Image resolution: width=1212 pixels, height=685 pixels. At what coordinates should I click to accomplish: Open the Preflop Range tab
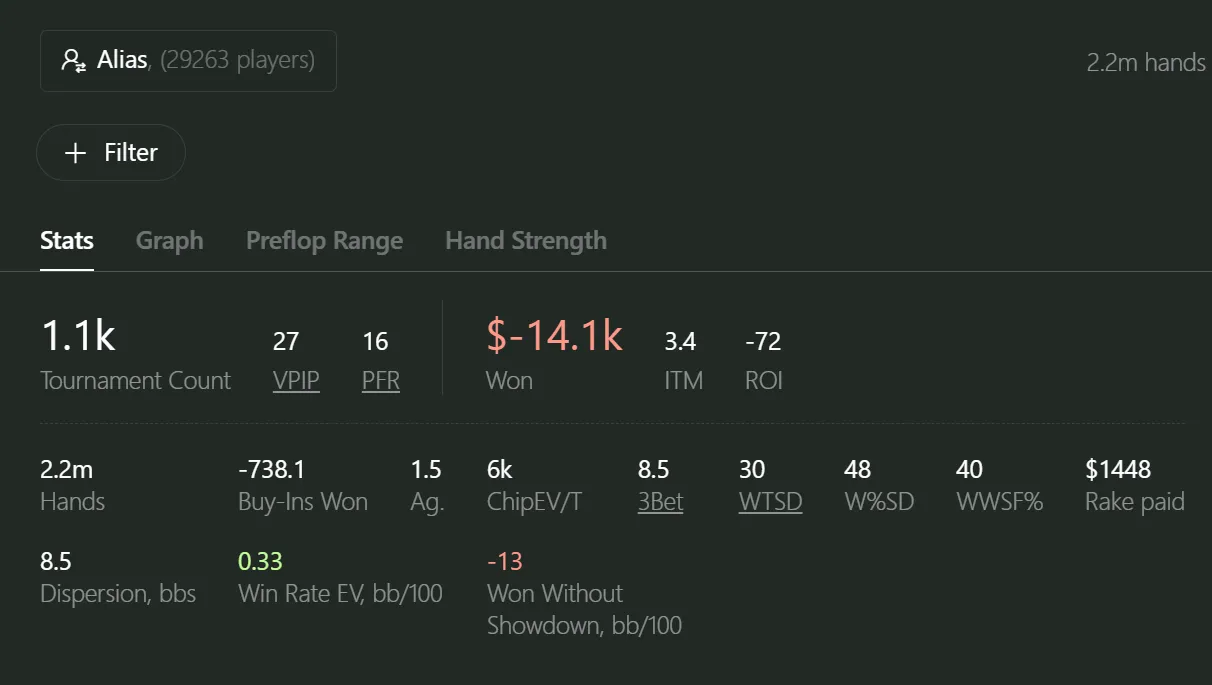click(324, 241)
